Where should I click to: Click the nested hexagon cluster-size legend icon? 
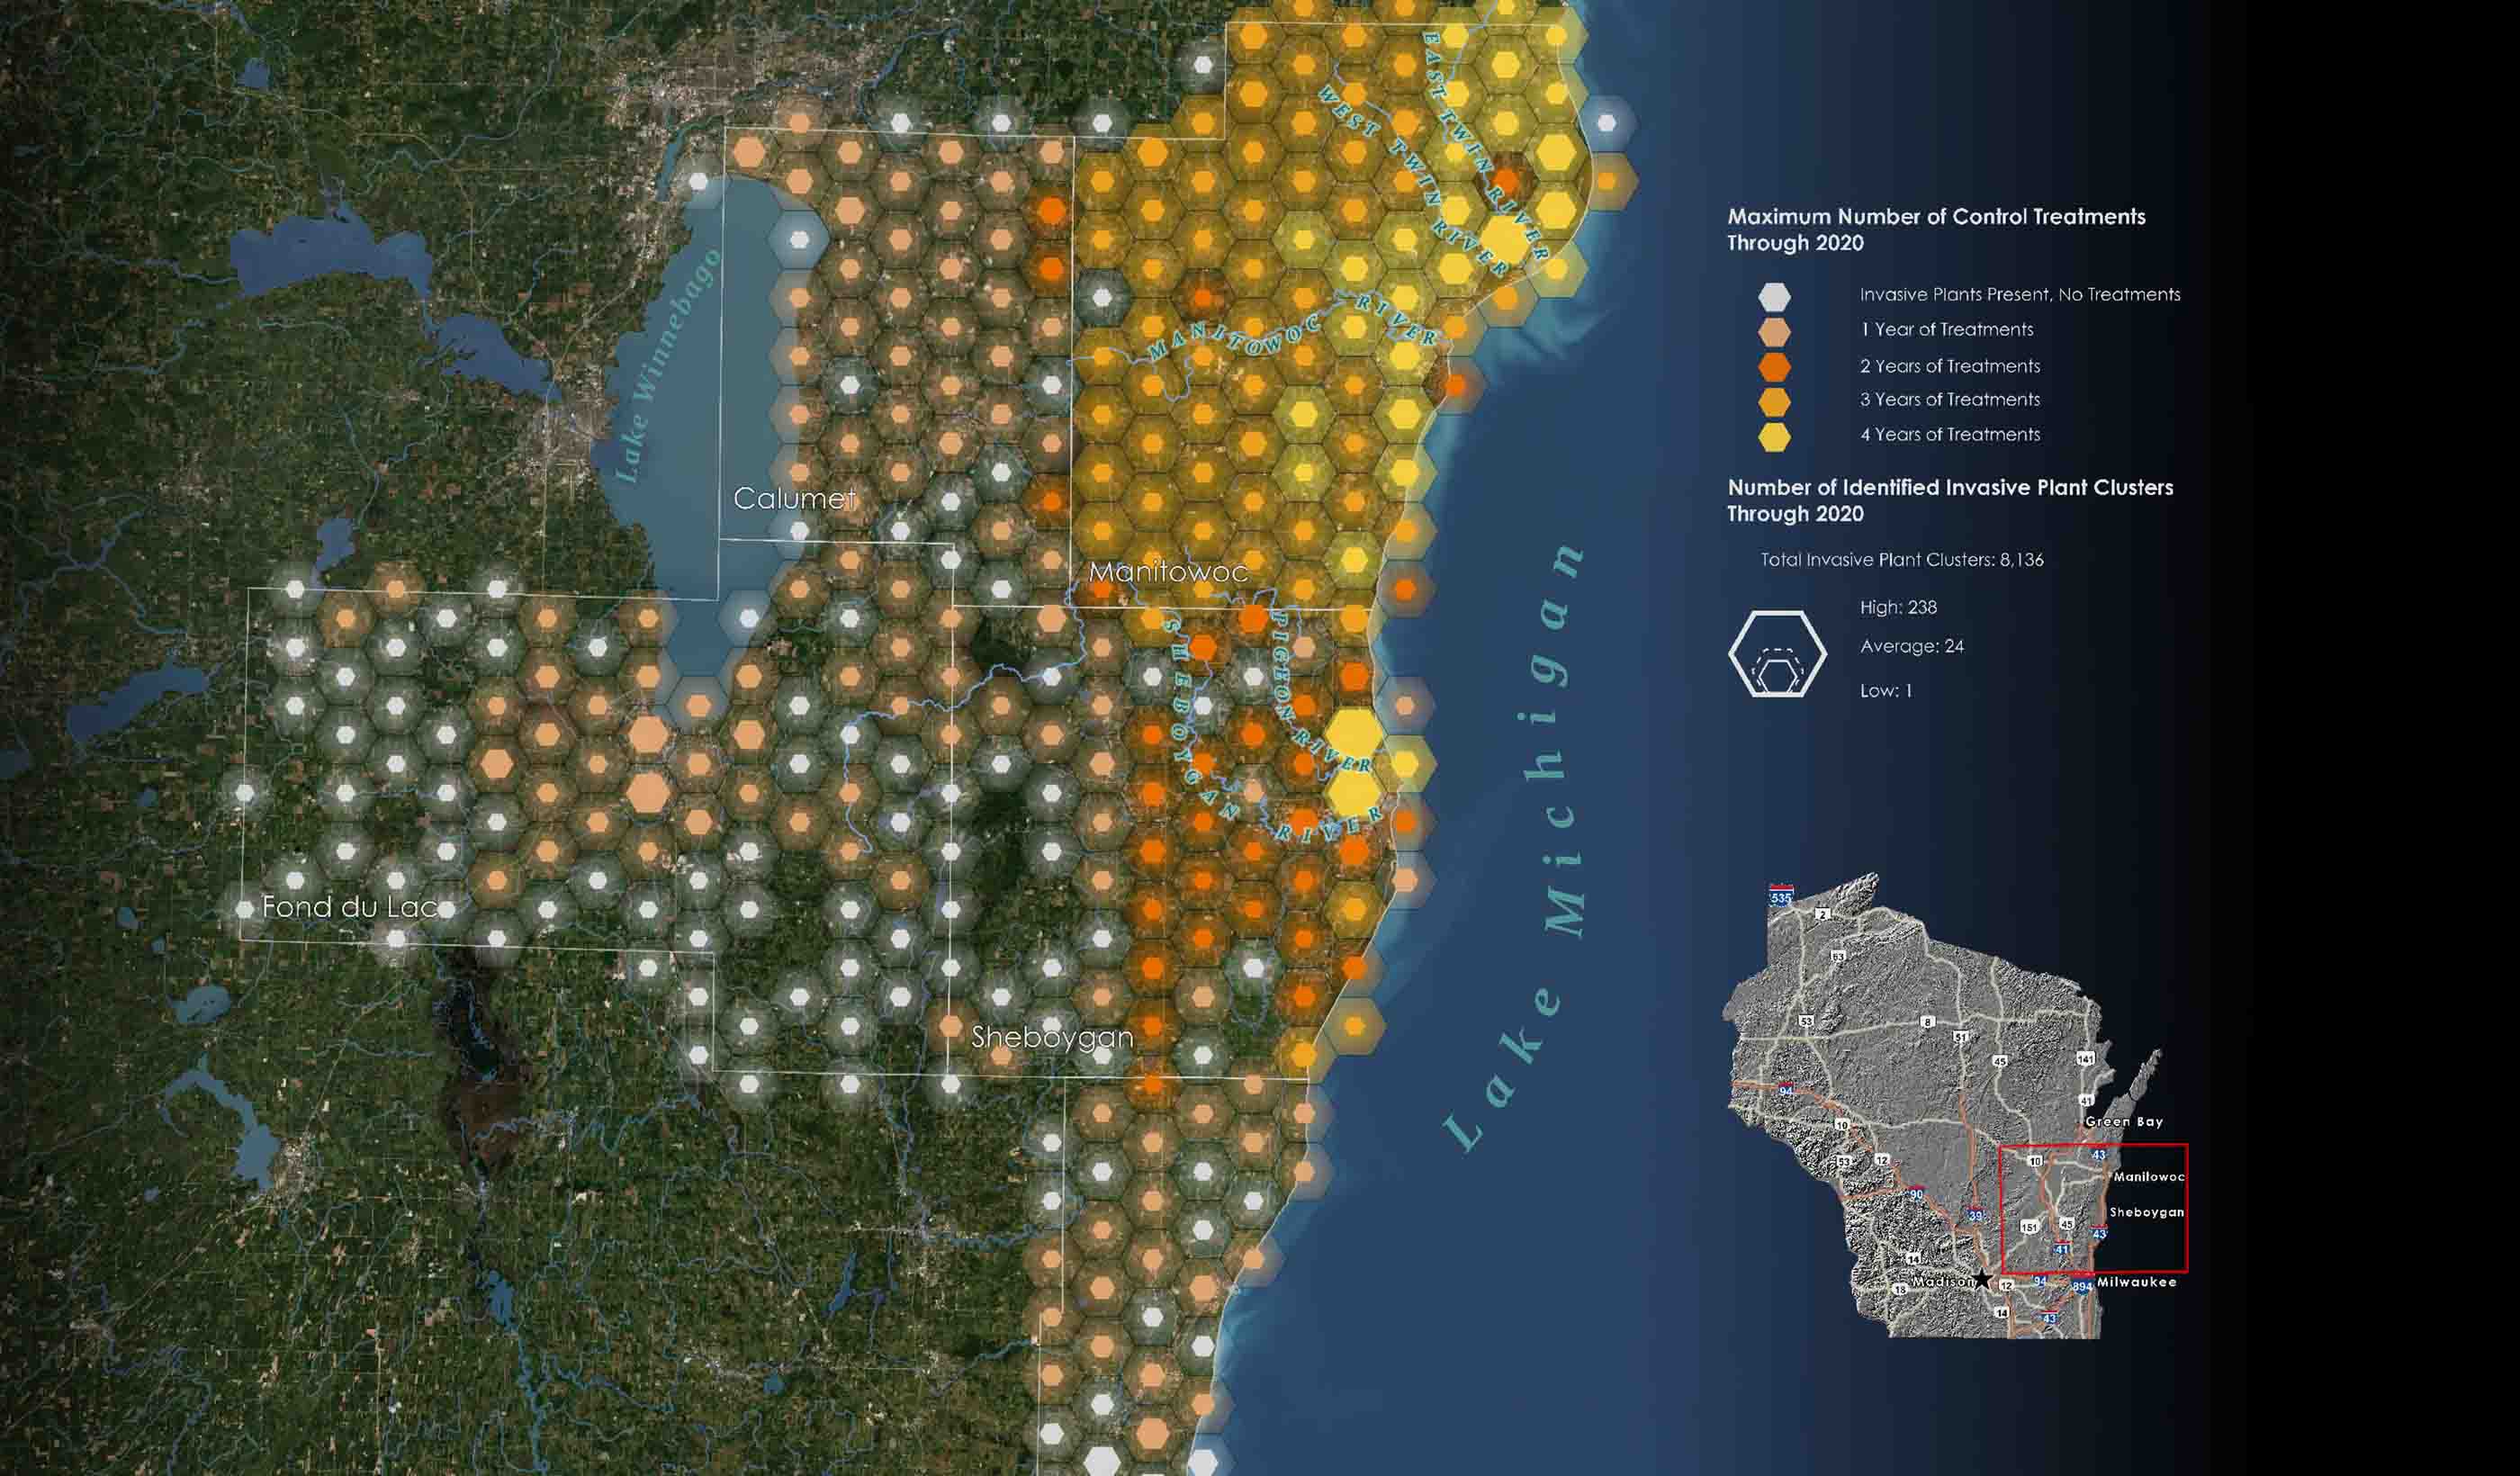(x=1777, y=654)
